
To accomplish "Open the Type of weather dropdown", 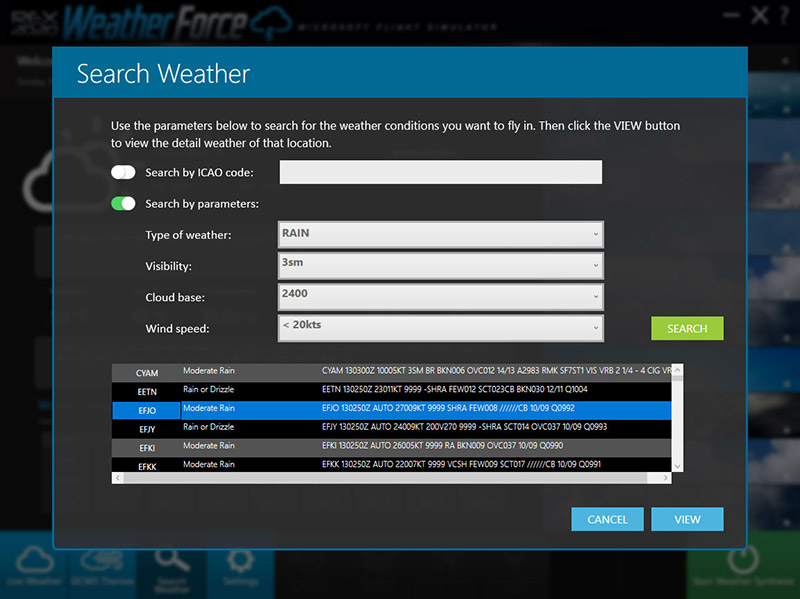I will [x=441, y=234].
